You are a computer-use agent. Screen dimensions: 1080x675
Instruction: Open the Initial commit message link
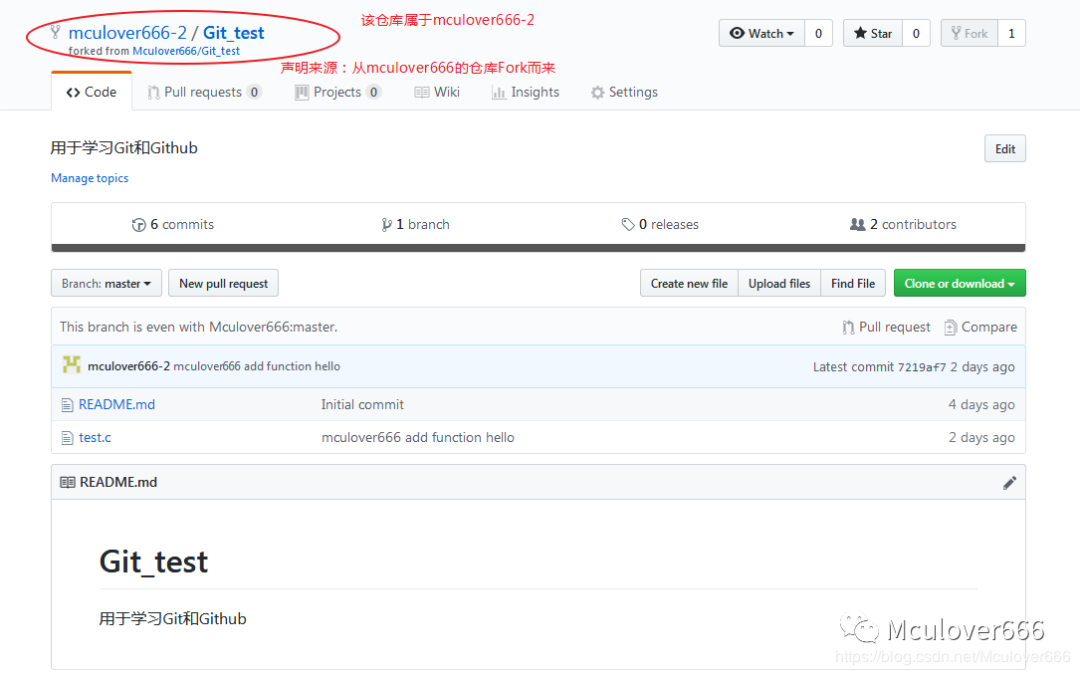pyautogui.click(x=362, y=404)
